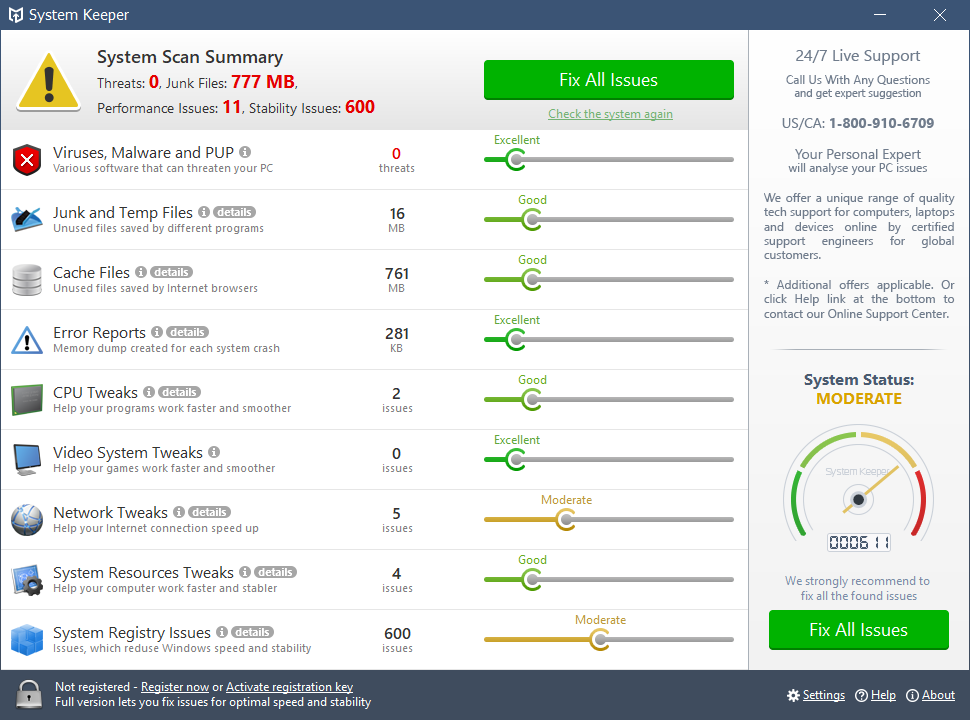This screenshot has width=970, height=721.
Task: Click the top Fix All Issues button
Action: pyautogui.click(x=609, y=80)
